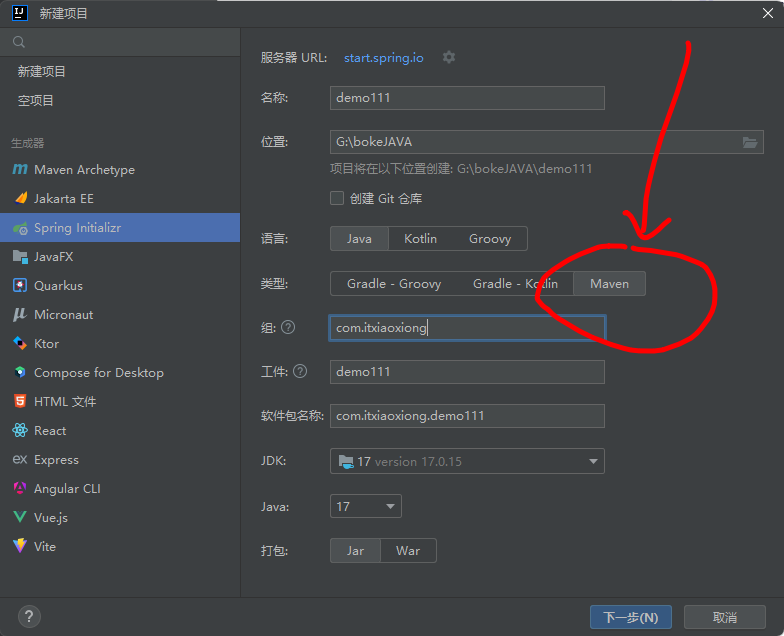The height and width of the screenshot is (636, 784).
Task: Select Spring Initializr generator entry
Action: 120,228
